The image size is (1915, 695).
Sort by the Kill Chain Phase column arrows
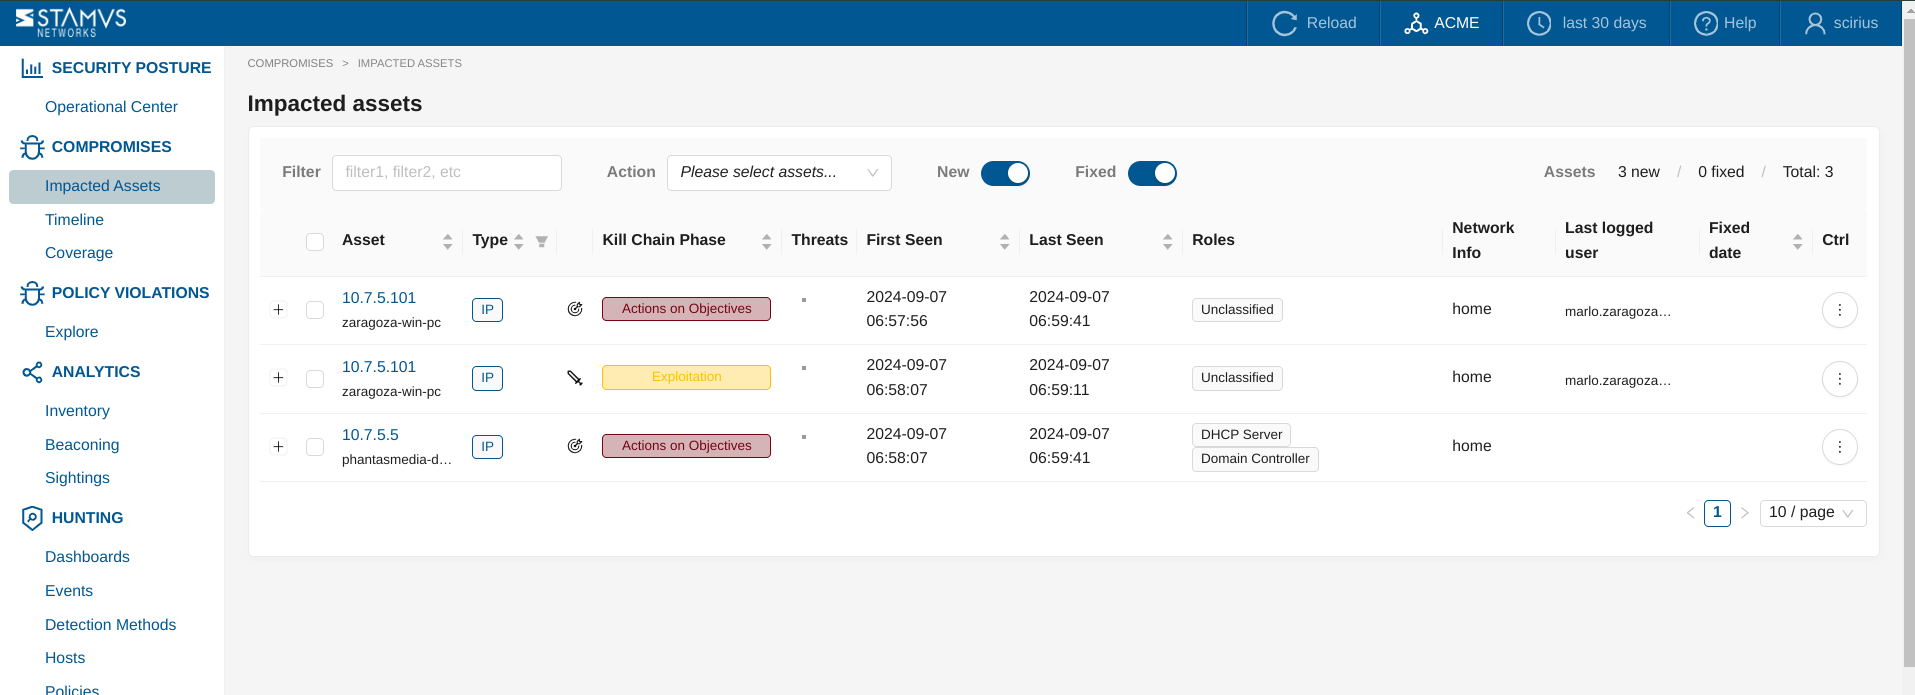[x=766, y=241]
